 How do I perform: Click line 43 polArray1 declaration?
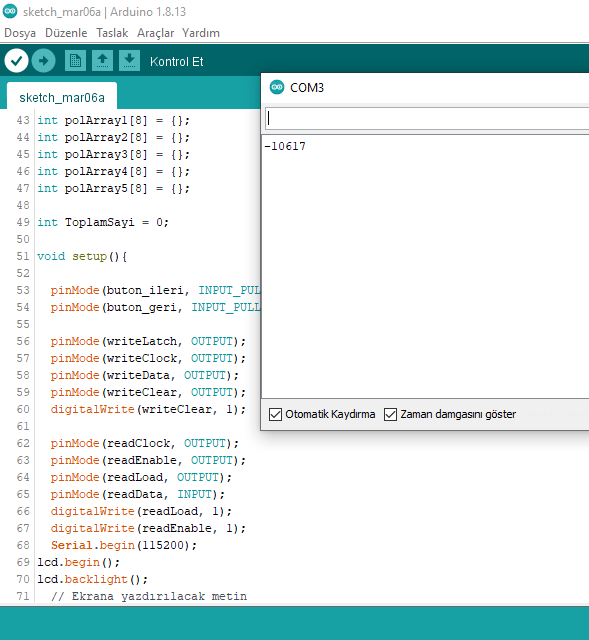pos(113,120)
